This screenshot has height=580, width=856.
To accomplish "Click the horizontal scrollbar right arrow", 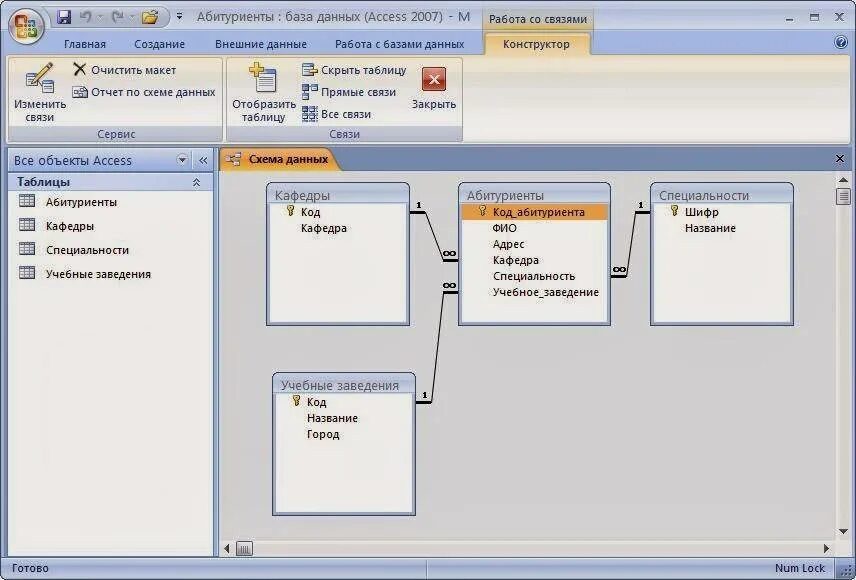I will coord(827,548).
